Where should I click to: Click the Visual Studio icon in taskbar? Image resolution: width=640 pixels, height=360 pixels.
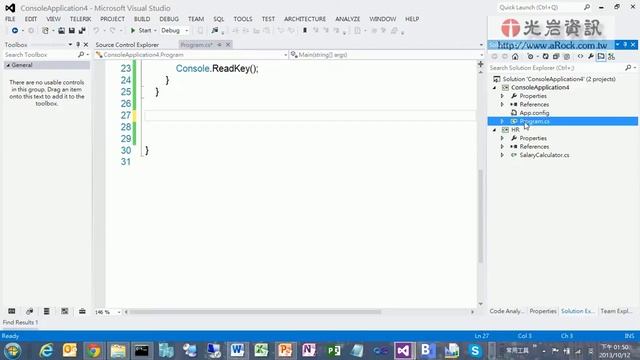[x=403, y=351]
